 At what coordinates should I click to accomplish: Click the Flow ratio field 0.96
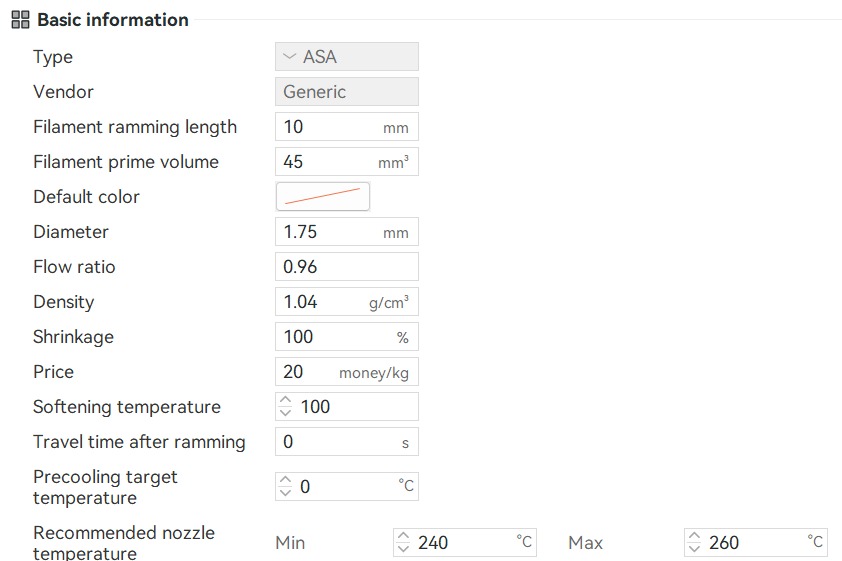click(347, 267)
